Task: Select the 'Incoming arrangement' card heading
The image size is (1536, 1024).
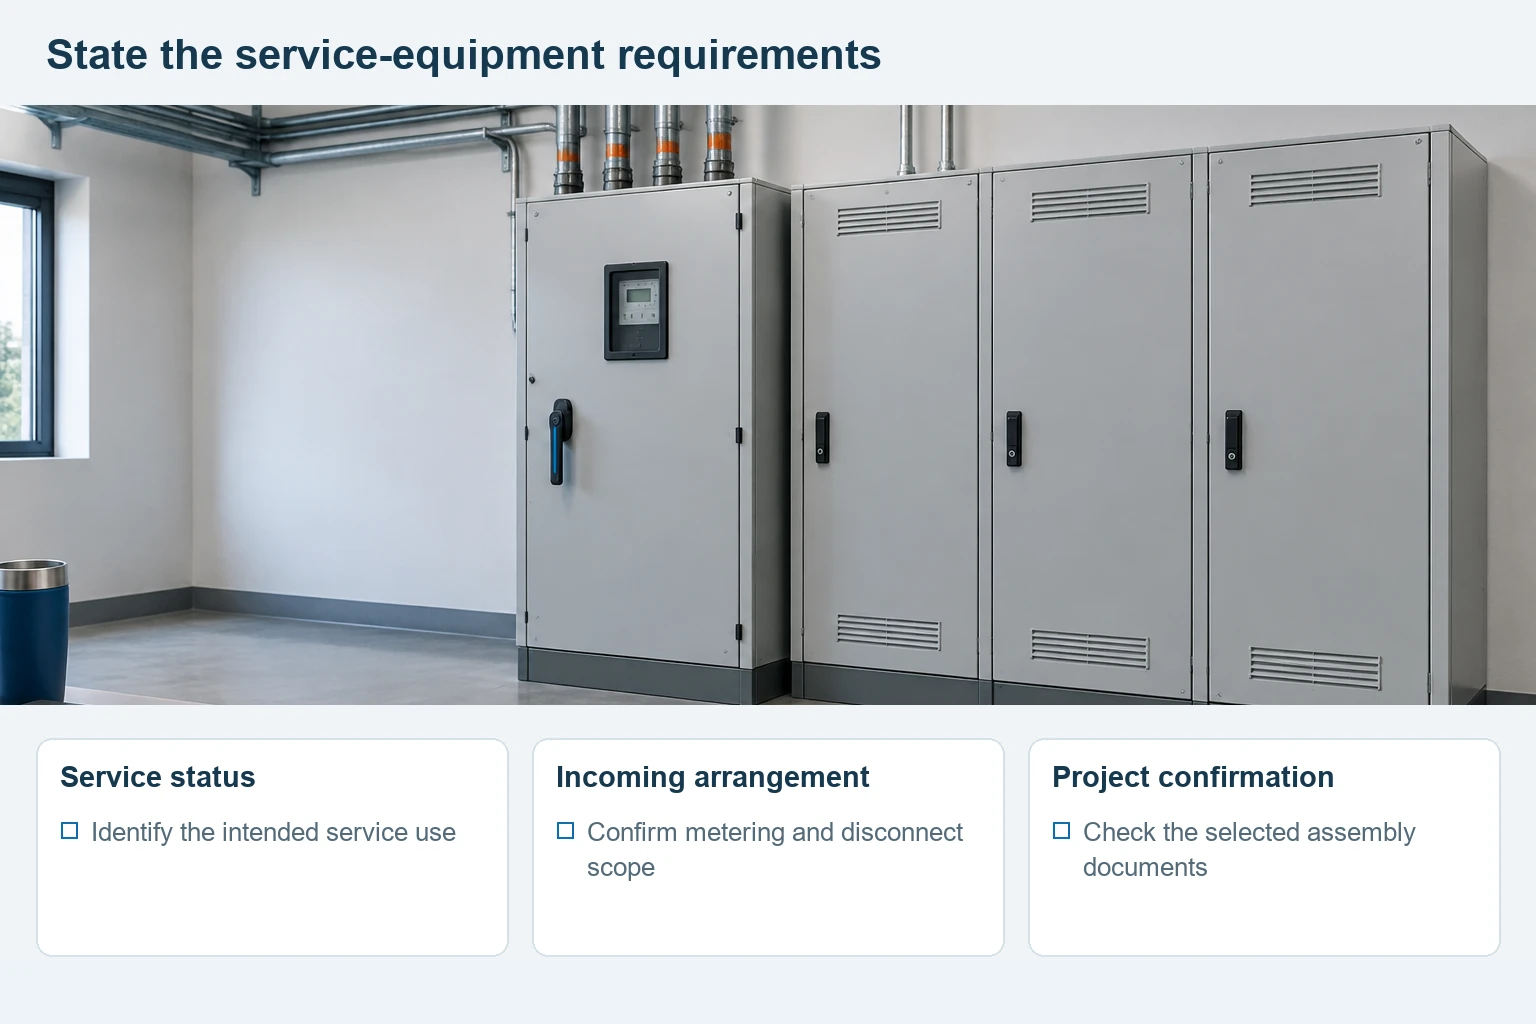Action: coord(712,777)
